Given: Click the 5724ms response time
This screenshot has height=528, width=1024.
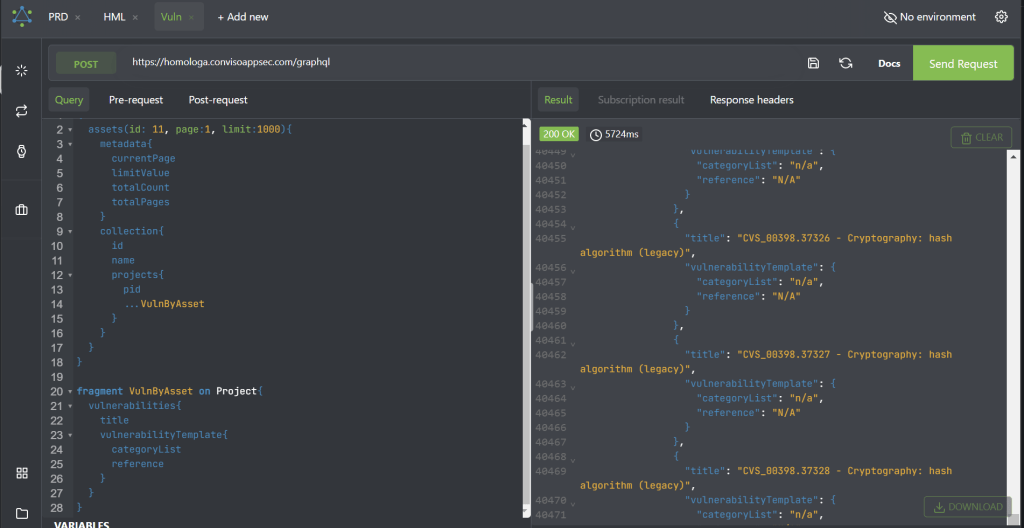Looking at the screenshot, I should click(x=622, y=135).
